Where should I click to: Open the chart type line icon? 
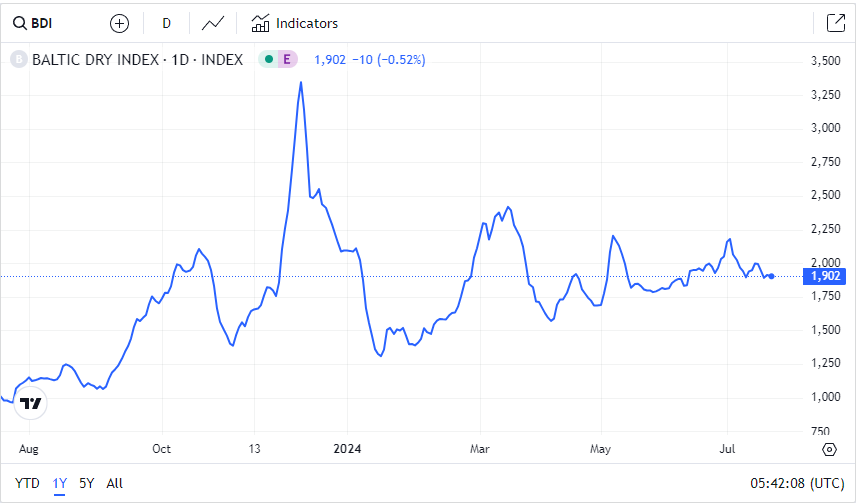212,23
